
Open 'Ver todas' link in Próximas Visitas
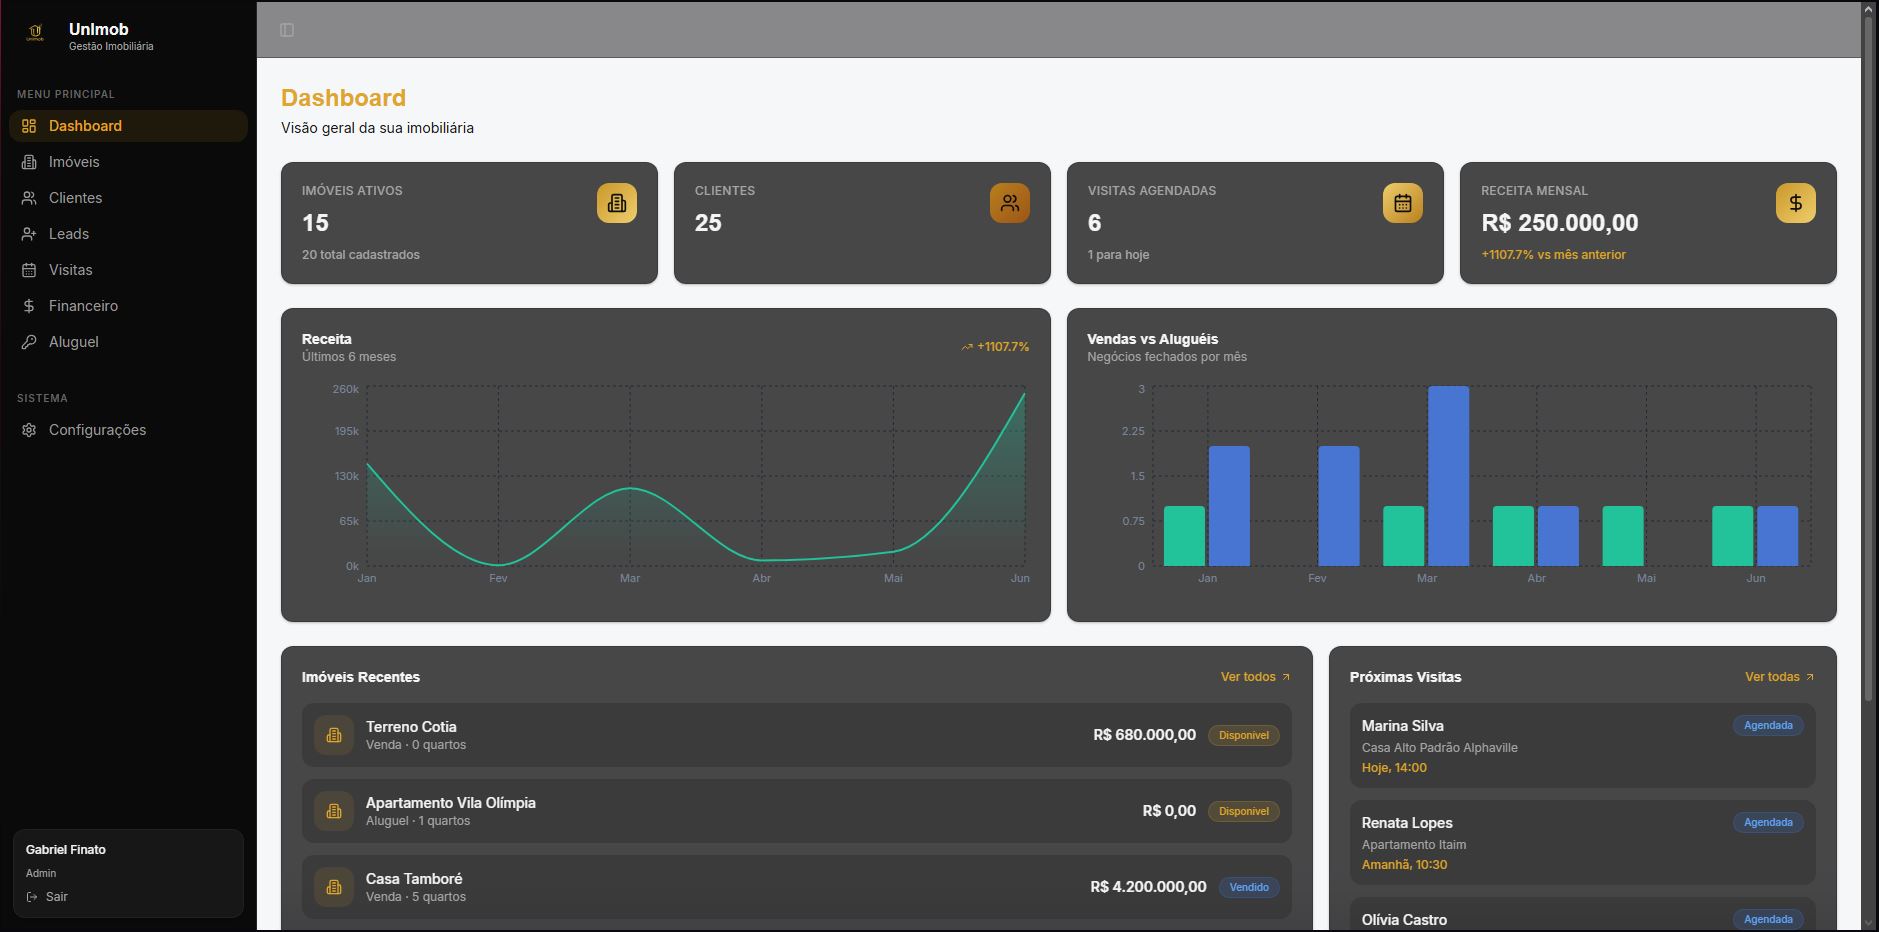point(1780,677)
